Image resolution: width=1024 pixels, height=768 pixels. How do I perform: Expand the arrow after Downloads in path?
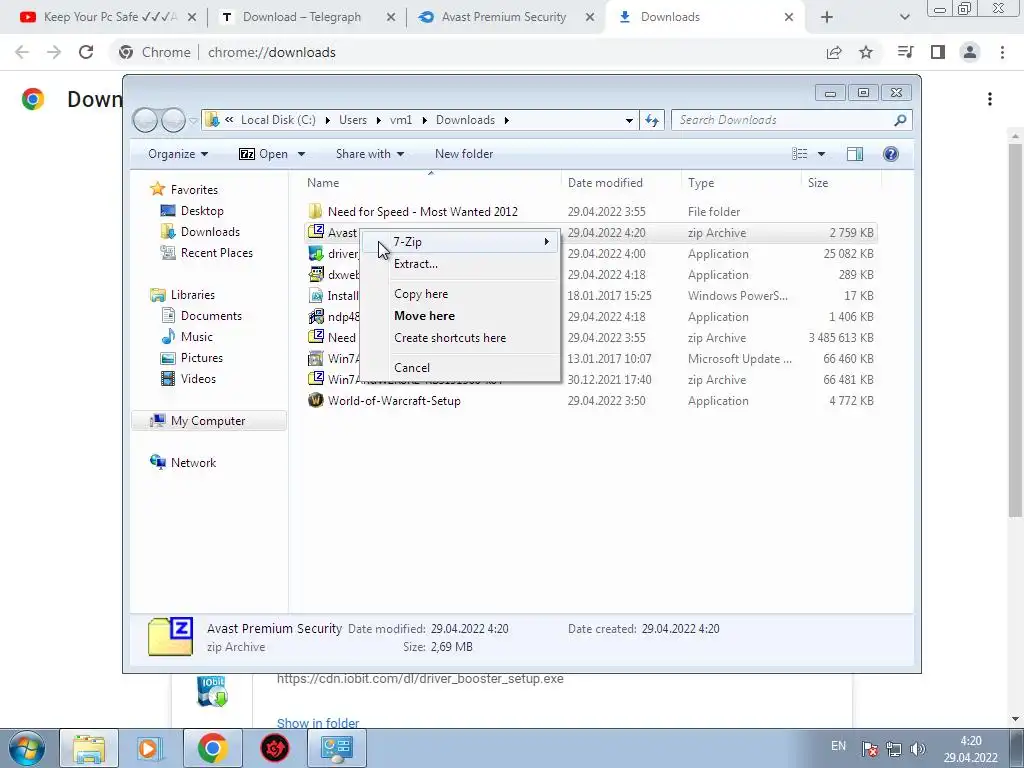[x=507, y=120]
